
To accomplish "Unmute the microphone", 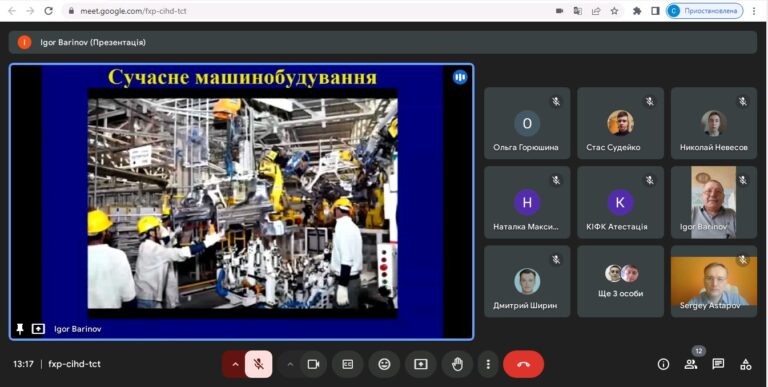I will click(259, 364).
